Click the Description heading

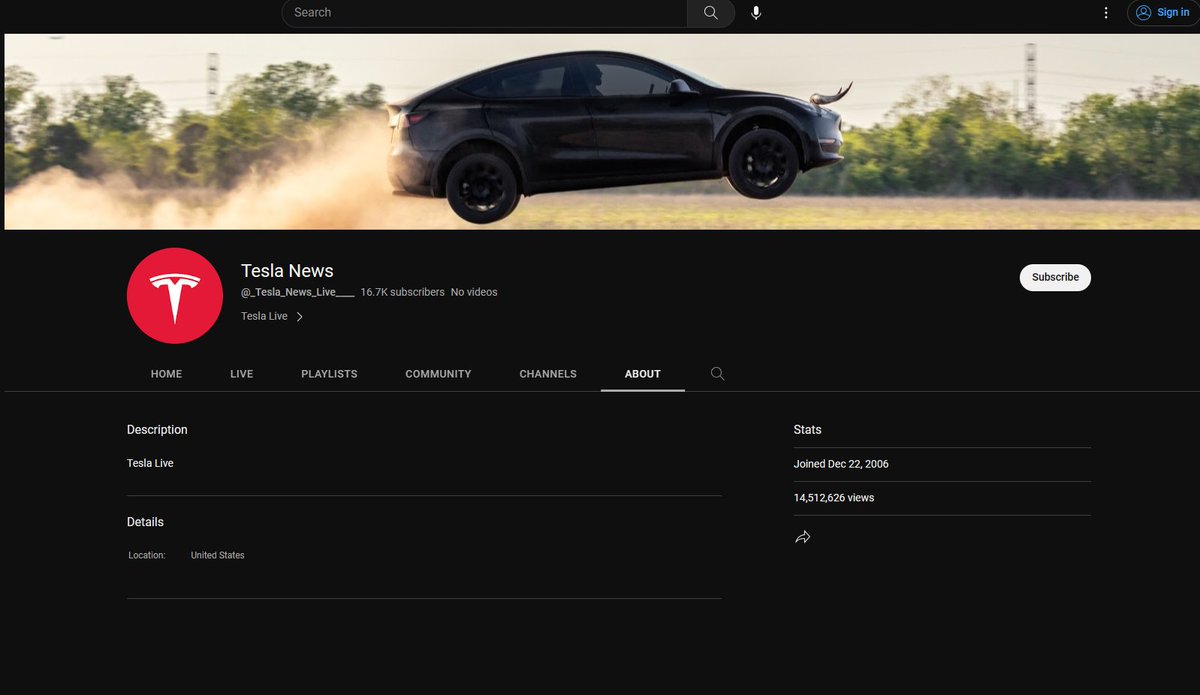157,430
